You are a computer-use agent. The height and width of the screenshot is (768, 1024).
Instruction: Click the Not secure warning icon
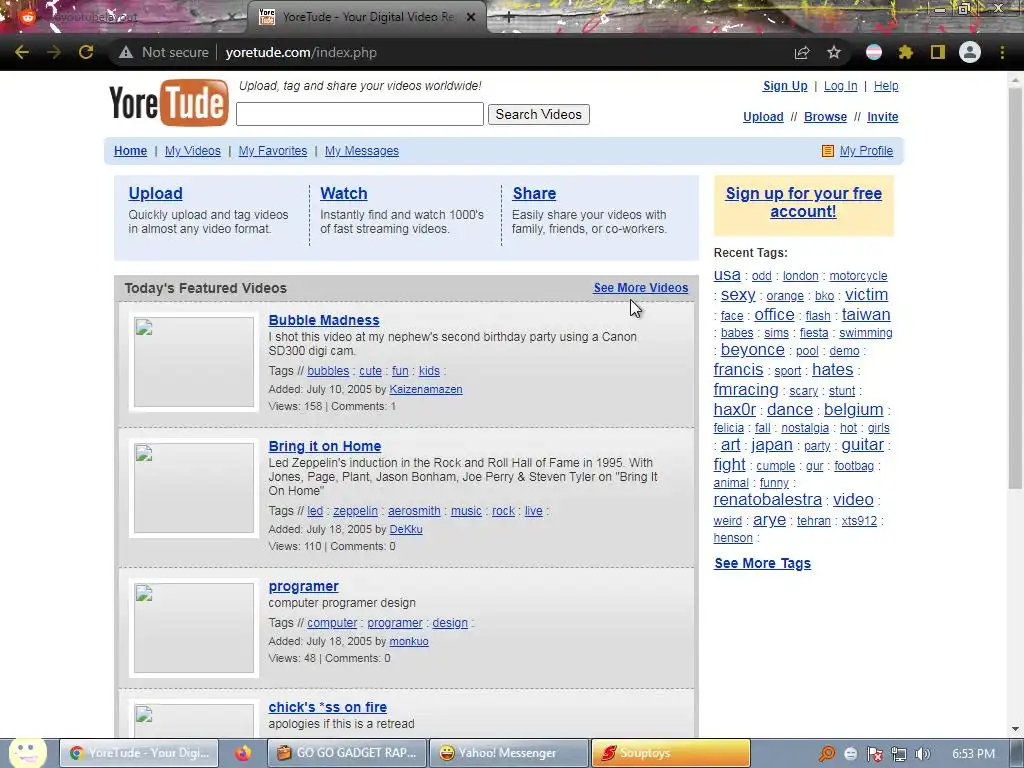pos(126,52)
